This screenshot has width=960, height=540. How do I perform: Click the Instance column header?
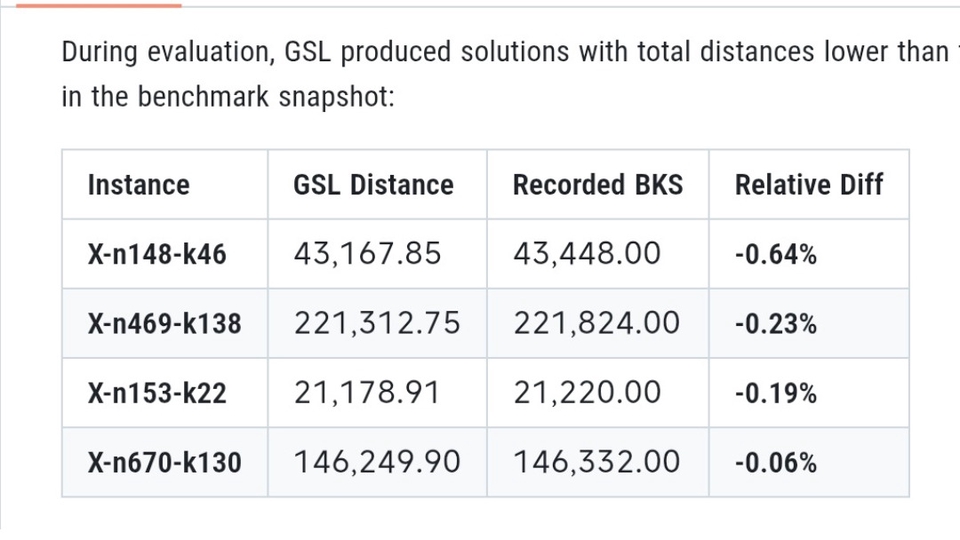[138, 185]
